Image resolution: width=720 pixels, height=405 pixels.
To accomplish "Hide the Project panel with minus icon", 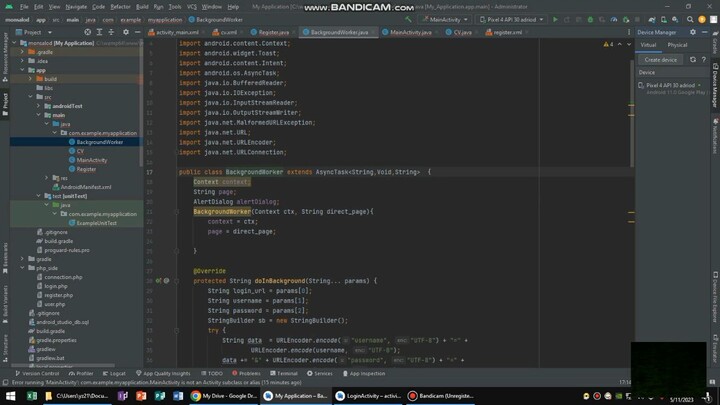I will 137,32.
